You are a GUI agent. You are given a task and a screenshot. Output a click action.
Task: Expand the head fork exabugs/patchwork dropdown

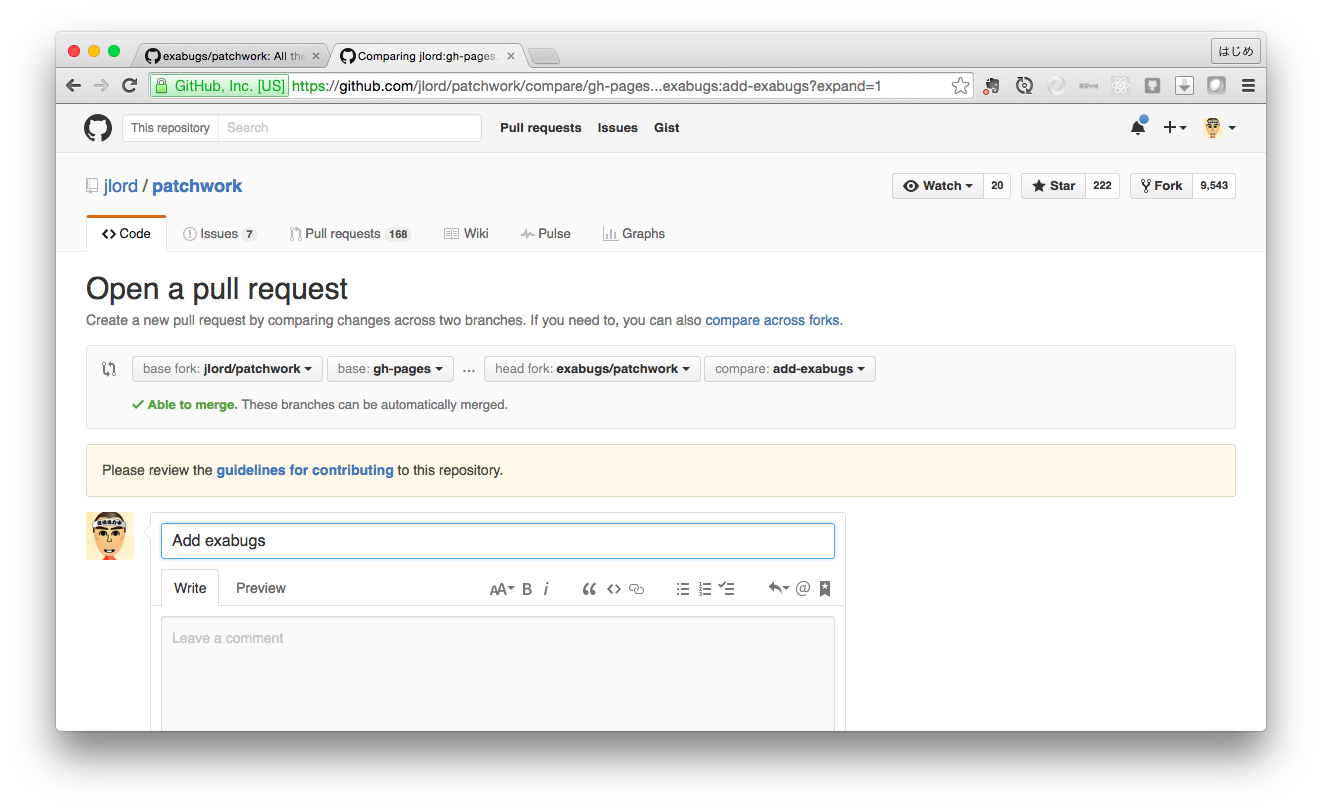(592, 369)
